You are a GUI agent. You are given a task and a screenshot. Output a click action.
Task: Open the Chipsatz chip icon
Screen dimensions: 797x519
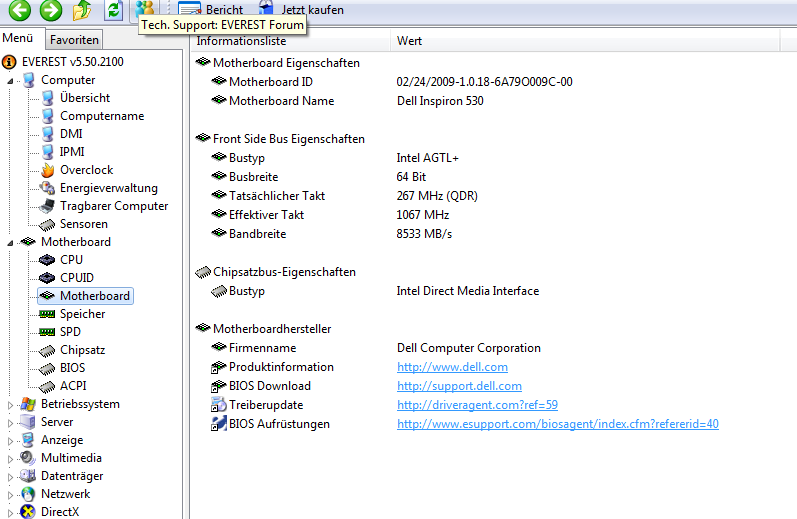tap(47, 350)
